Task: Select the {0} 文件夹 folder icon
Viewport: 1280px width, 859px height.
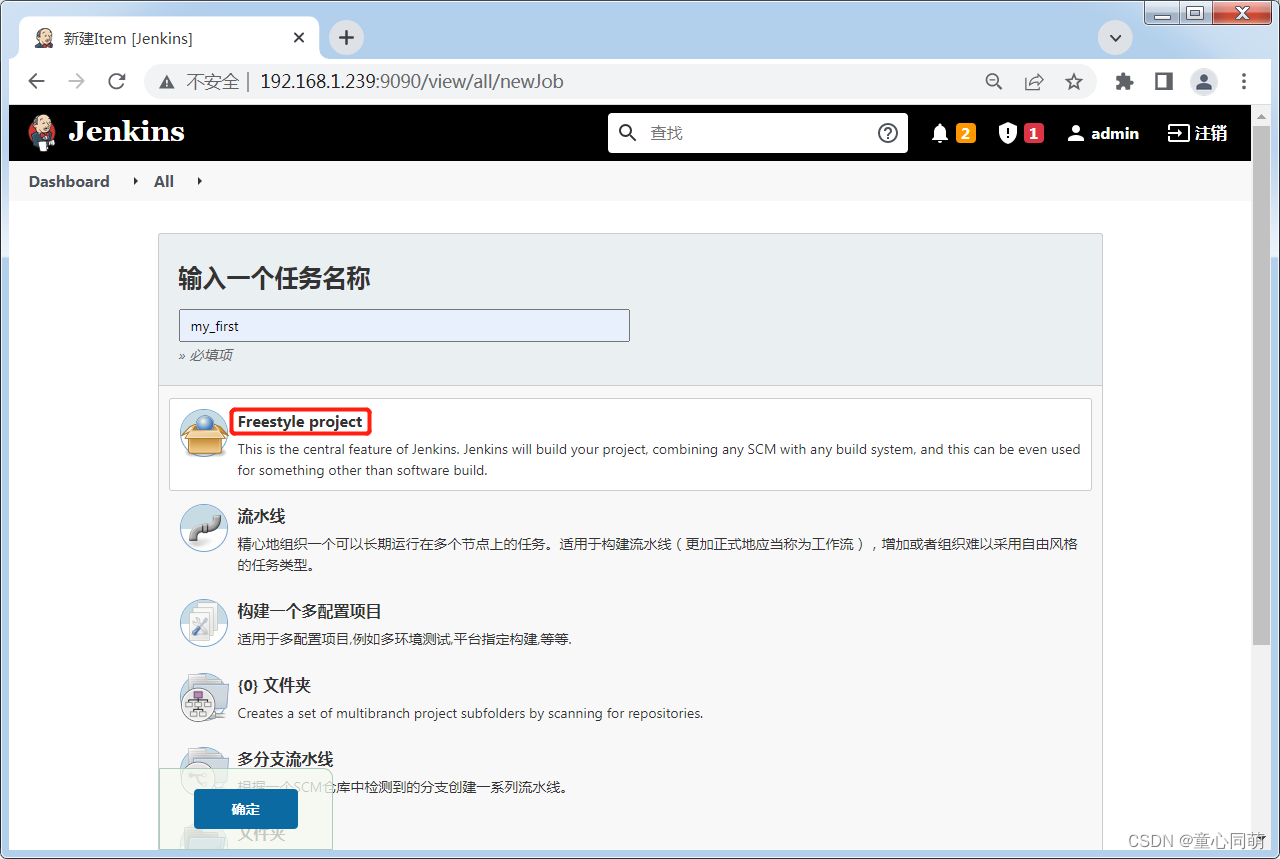Action: pyautogui.click(x=203, y=697)
